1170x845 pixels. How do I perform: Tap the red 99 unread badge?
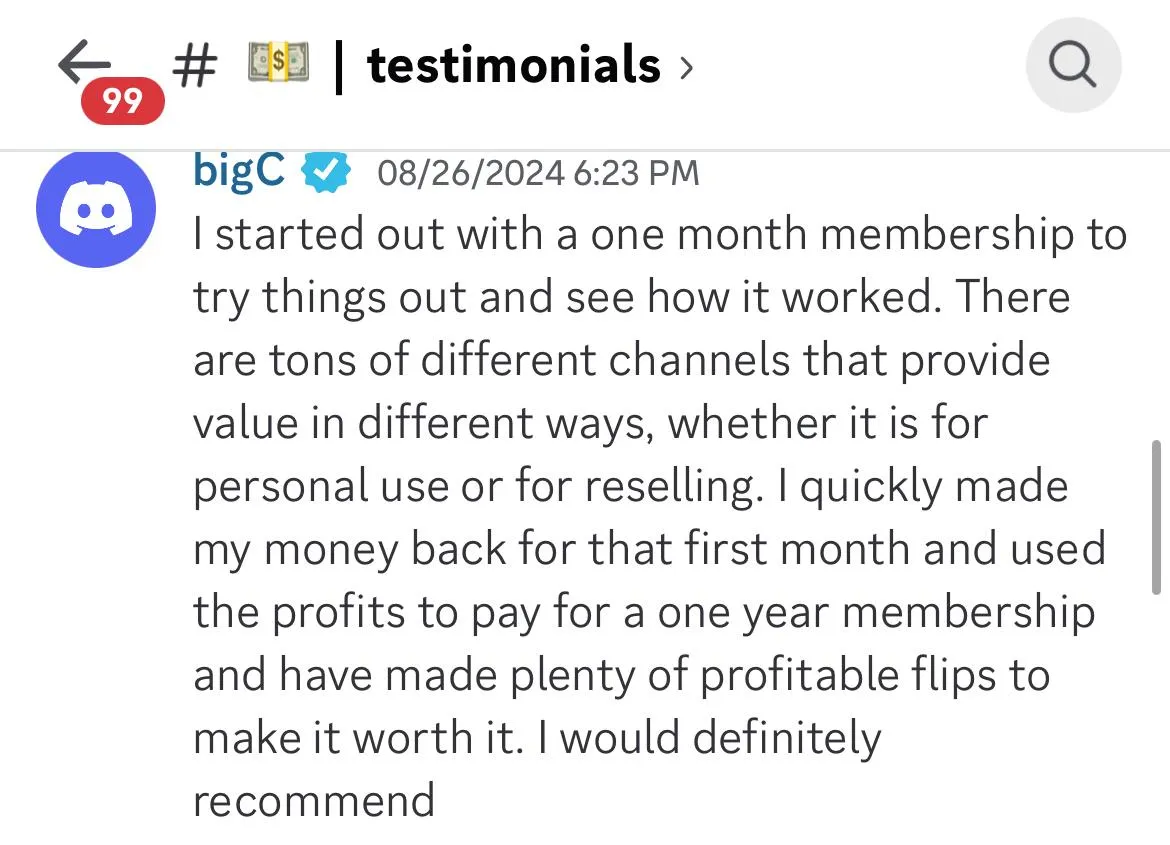coord(122,100)
